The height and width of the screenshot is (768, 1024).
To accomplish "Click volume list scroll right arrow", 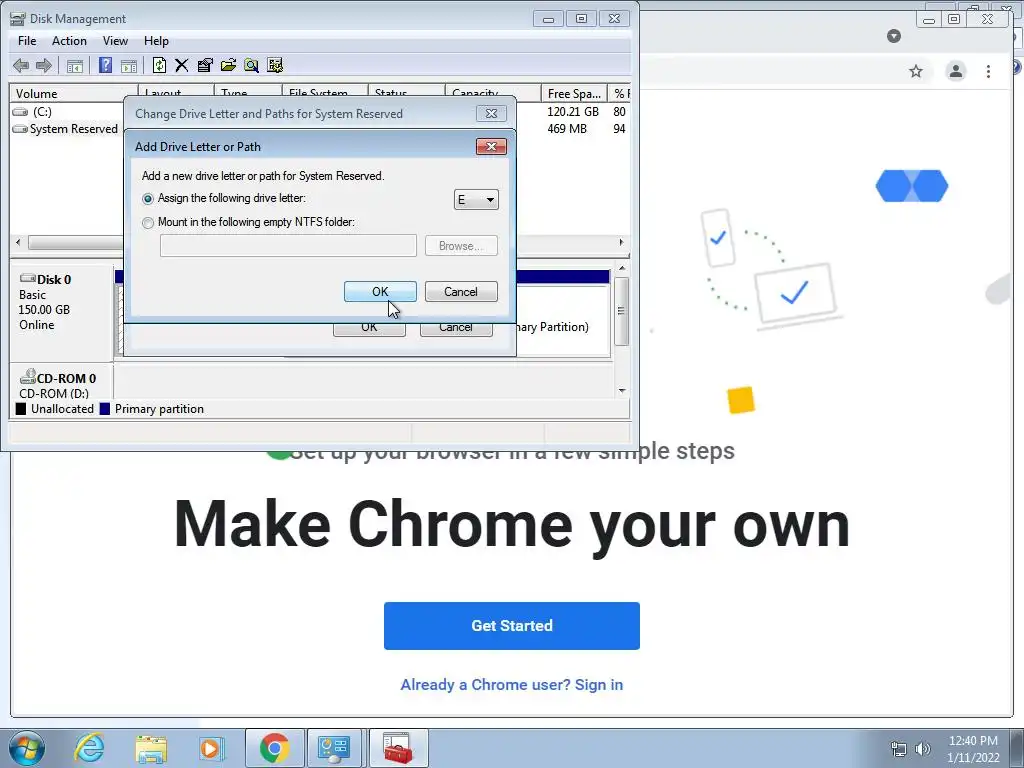I will (x=621, y=242).
